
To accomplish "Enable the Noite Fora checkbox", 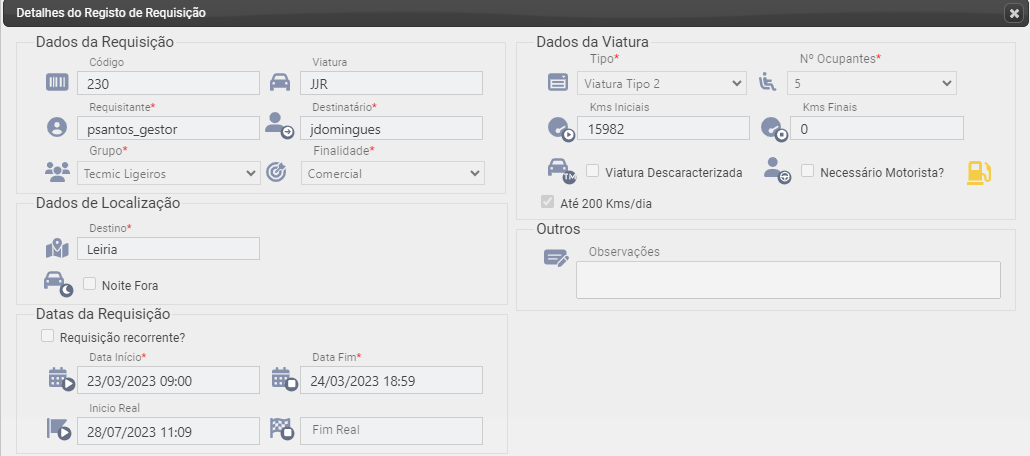I will pyautogui.click(x=89, y=284).
